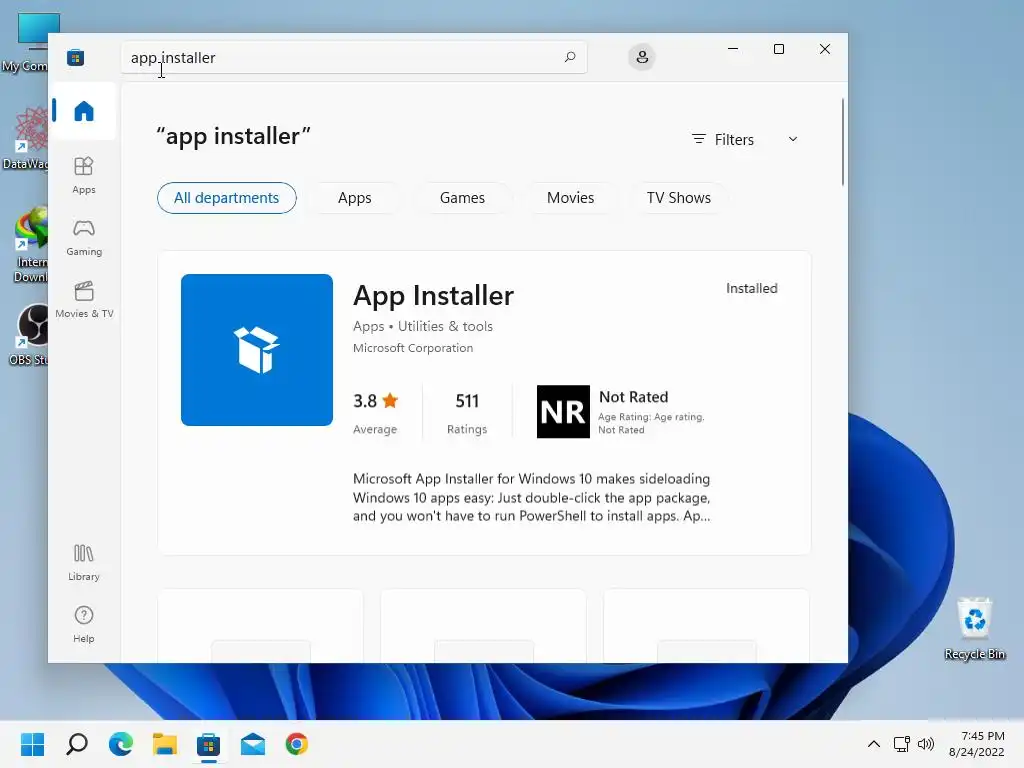The image size is (1024, 768).
Task: Open taskbar Search
Action: click(76, 744)
